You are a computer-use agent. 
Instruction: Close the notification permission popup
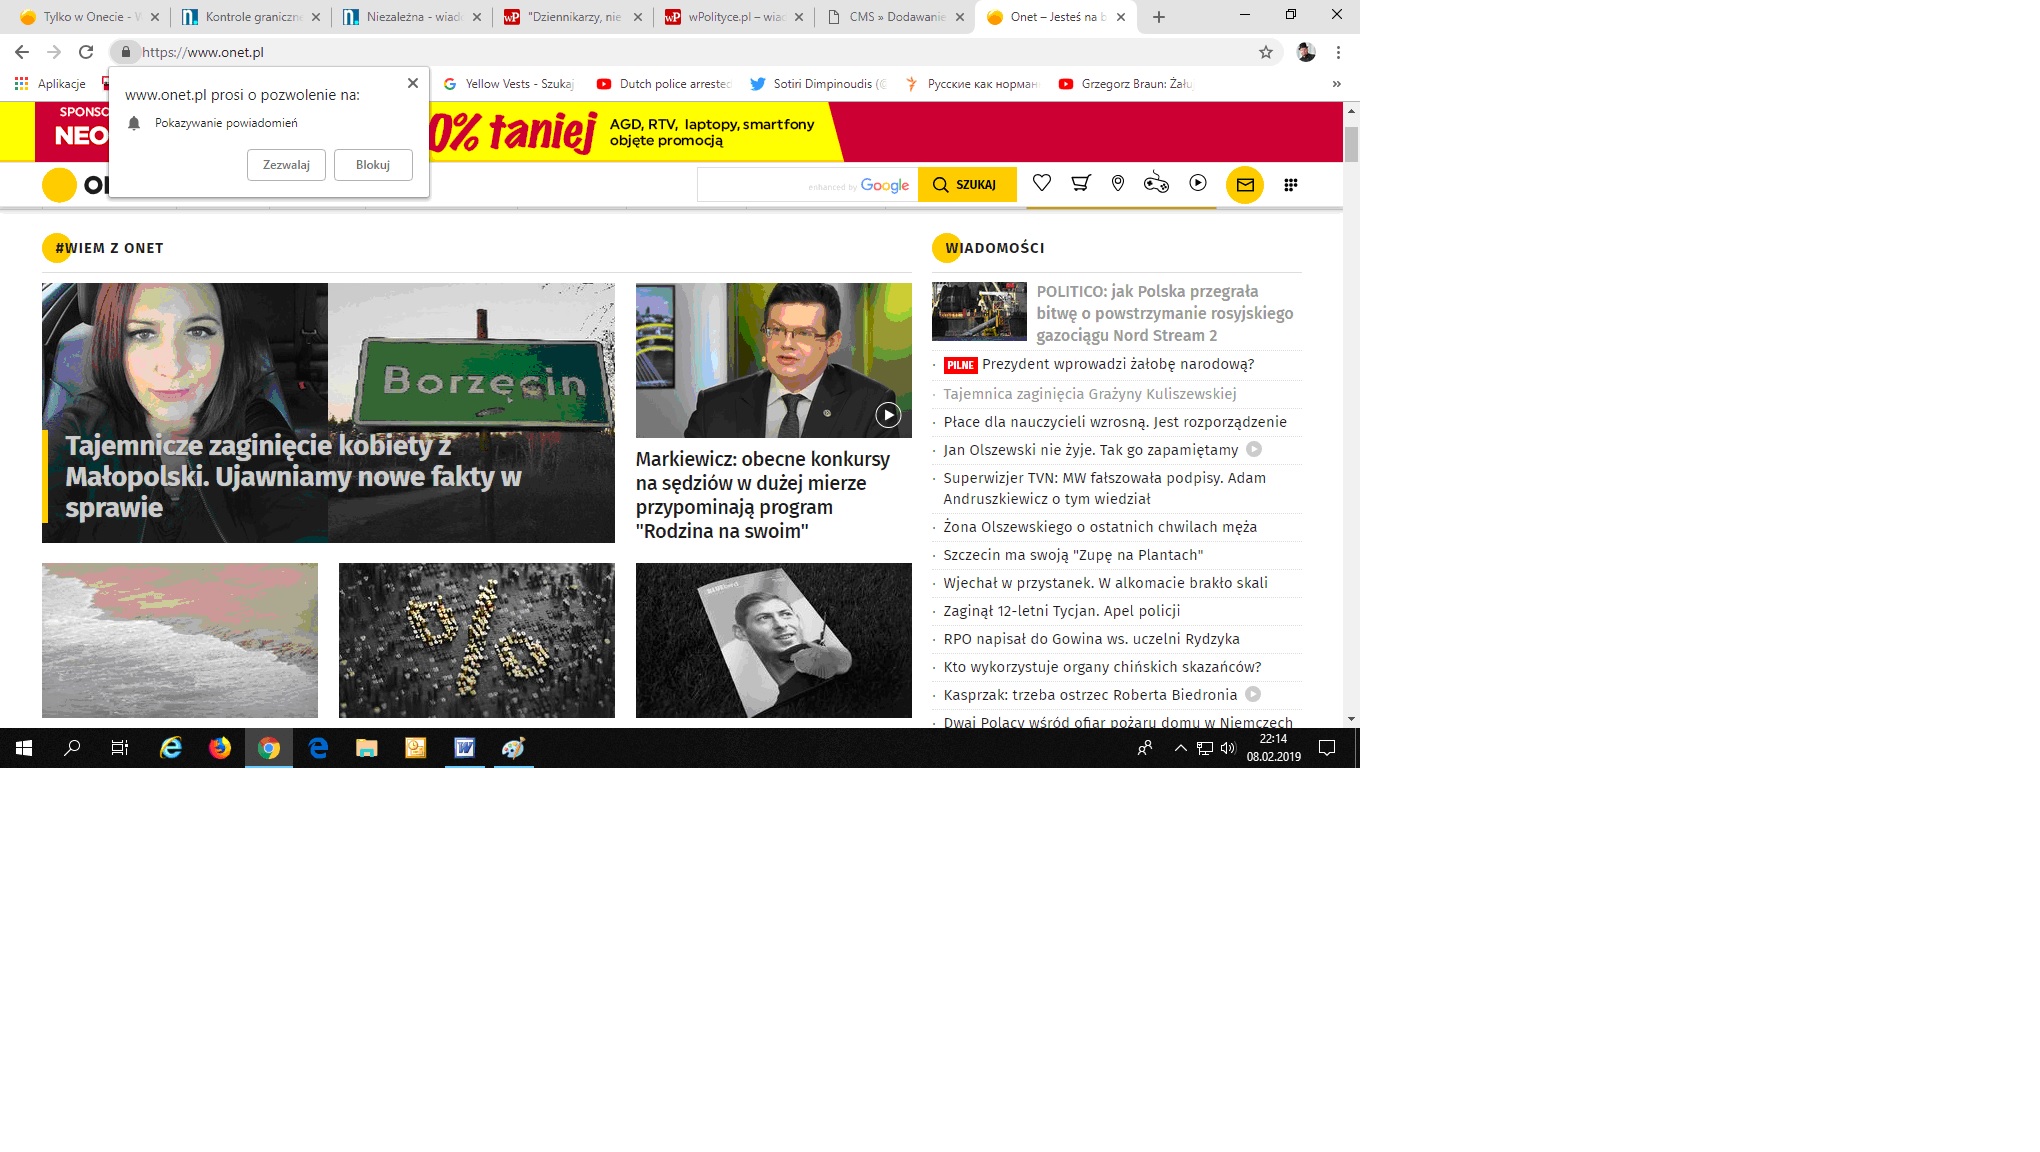pyautogui.click(x=413, y=83)
